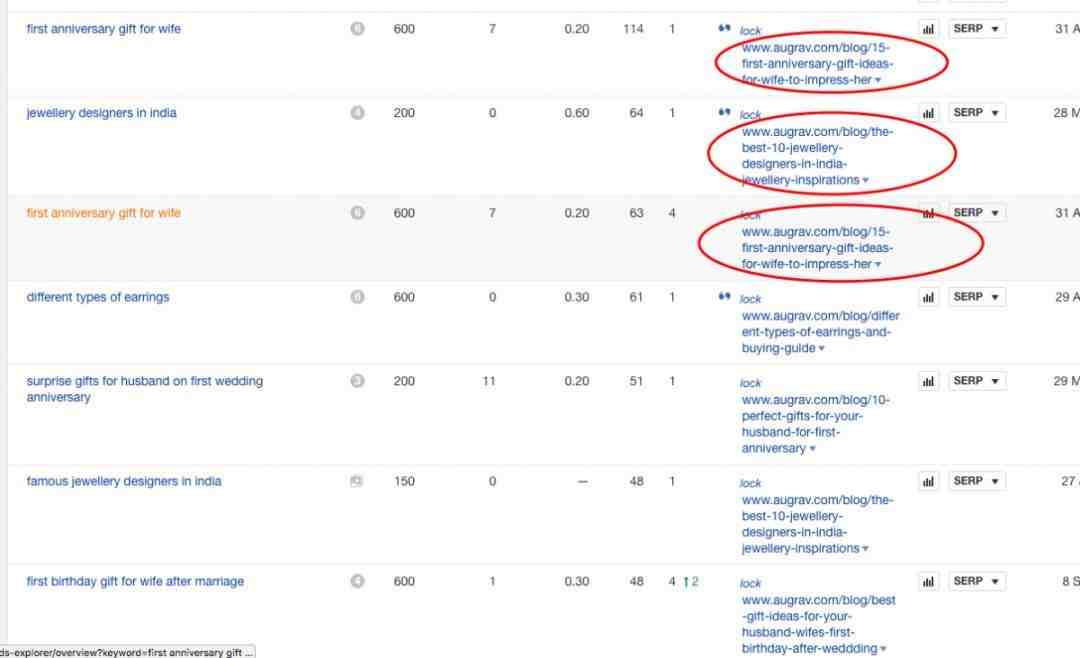This screenshot has width=1080, height=658.
Task: Click the green position change '↑2'
Action: pos(691,582)
